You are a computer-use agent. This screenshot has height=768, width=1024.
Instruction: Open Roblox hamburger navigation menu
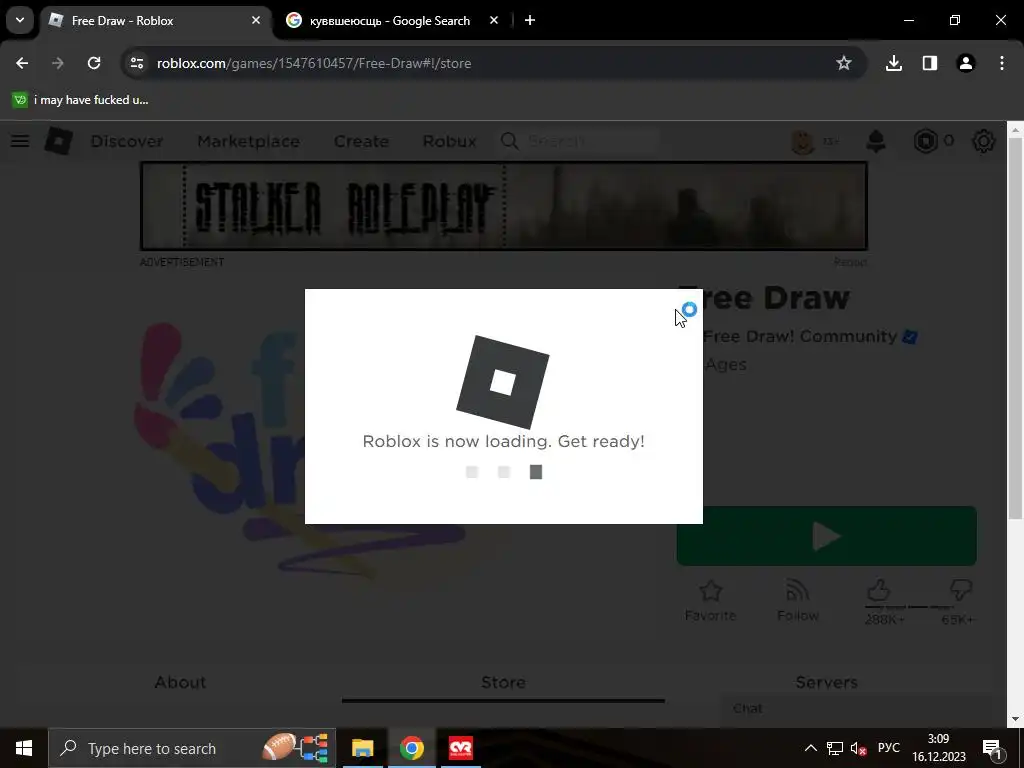pyautogui.click(x=20, y=141)
